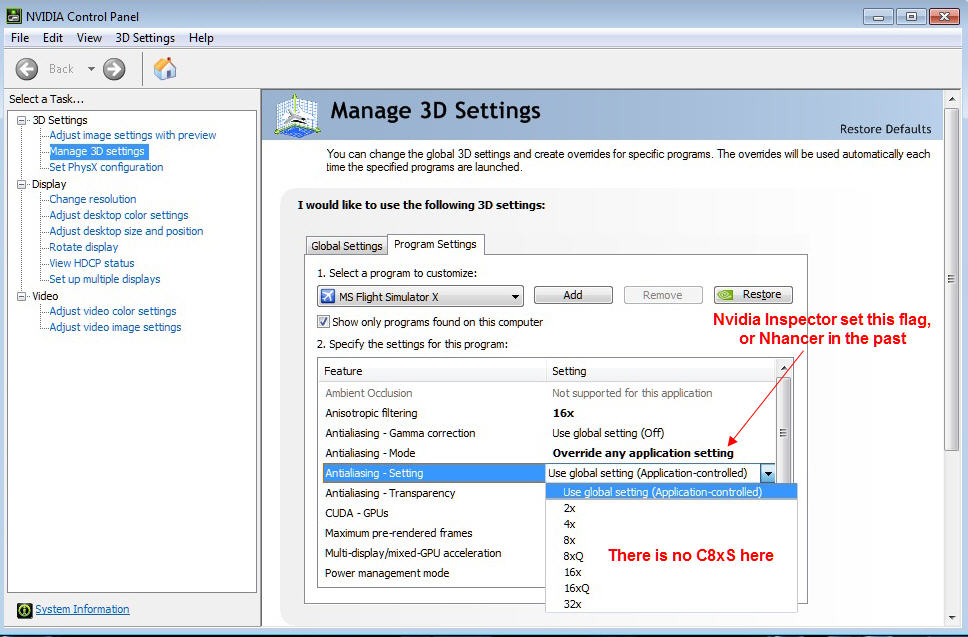Select 16x antialiasing option

672,572
